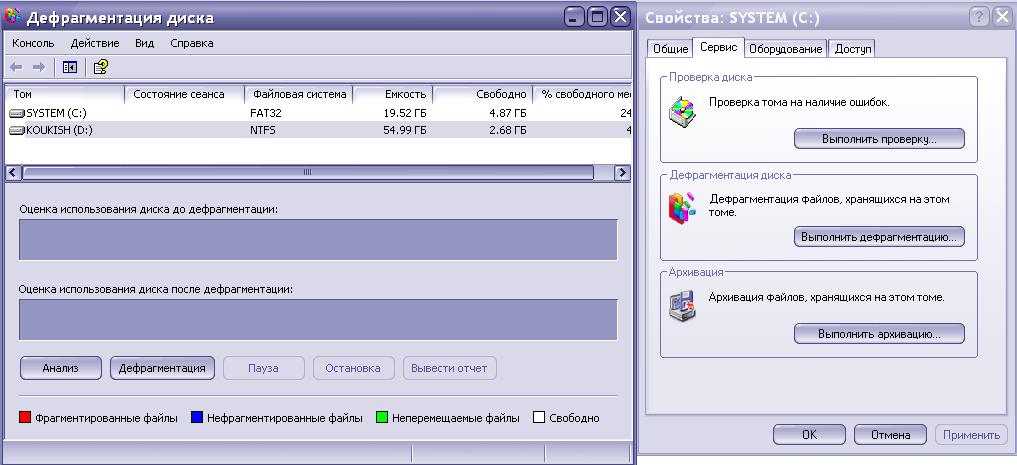Image resolution: width=1017 pixels, height=465 pixels.
Task: Confirm with the OK button
Action: [x=809, y=435]
